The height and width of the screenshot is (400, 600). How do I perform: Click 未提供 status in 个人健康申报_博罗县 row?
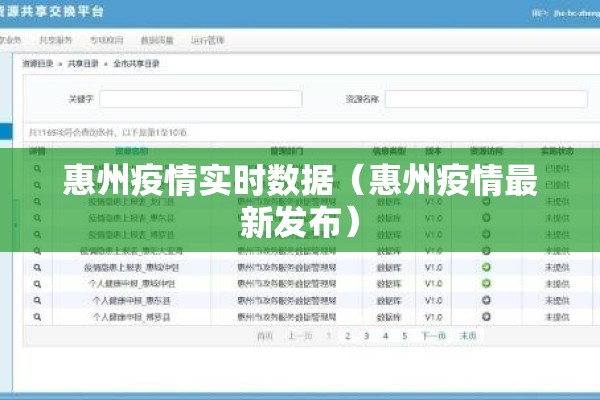point(557,317)
